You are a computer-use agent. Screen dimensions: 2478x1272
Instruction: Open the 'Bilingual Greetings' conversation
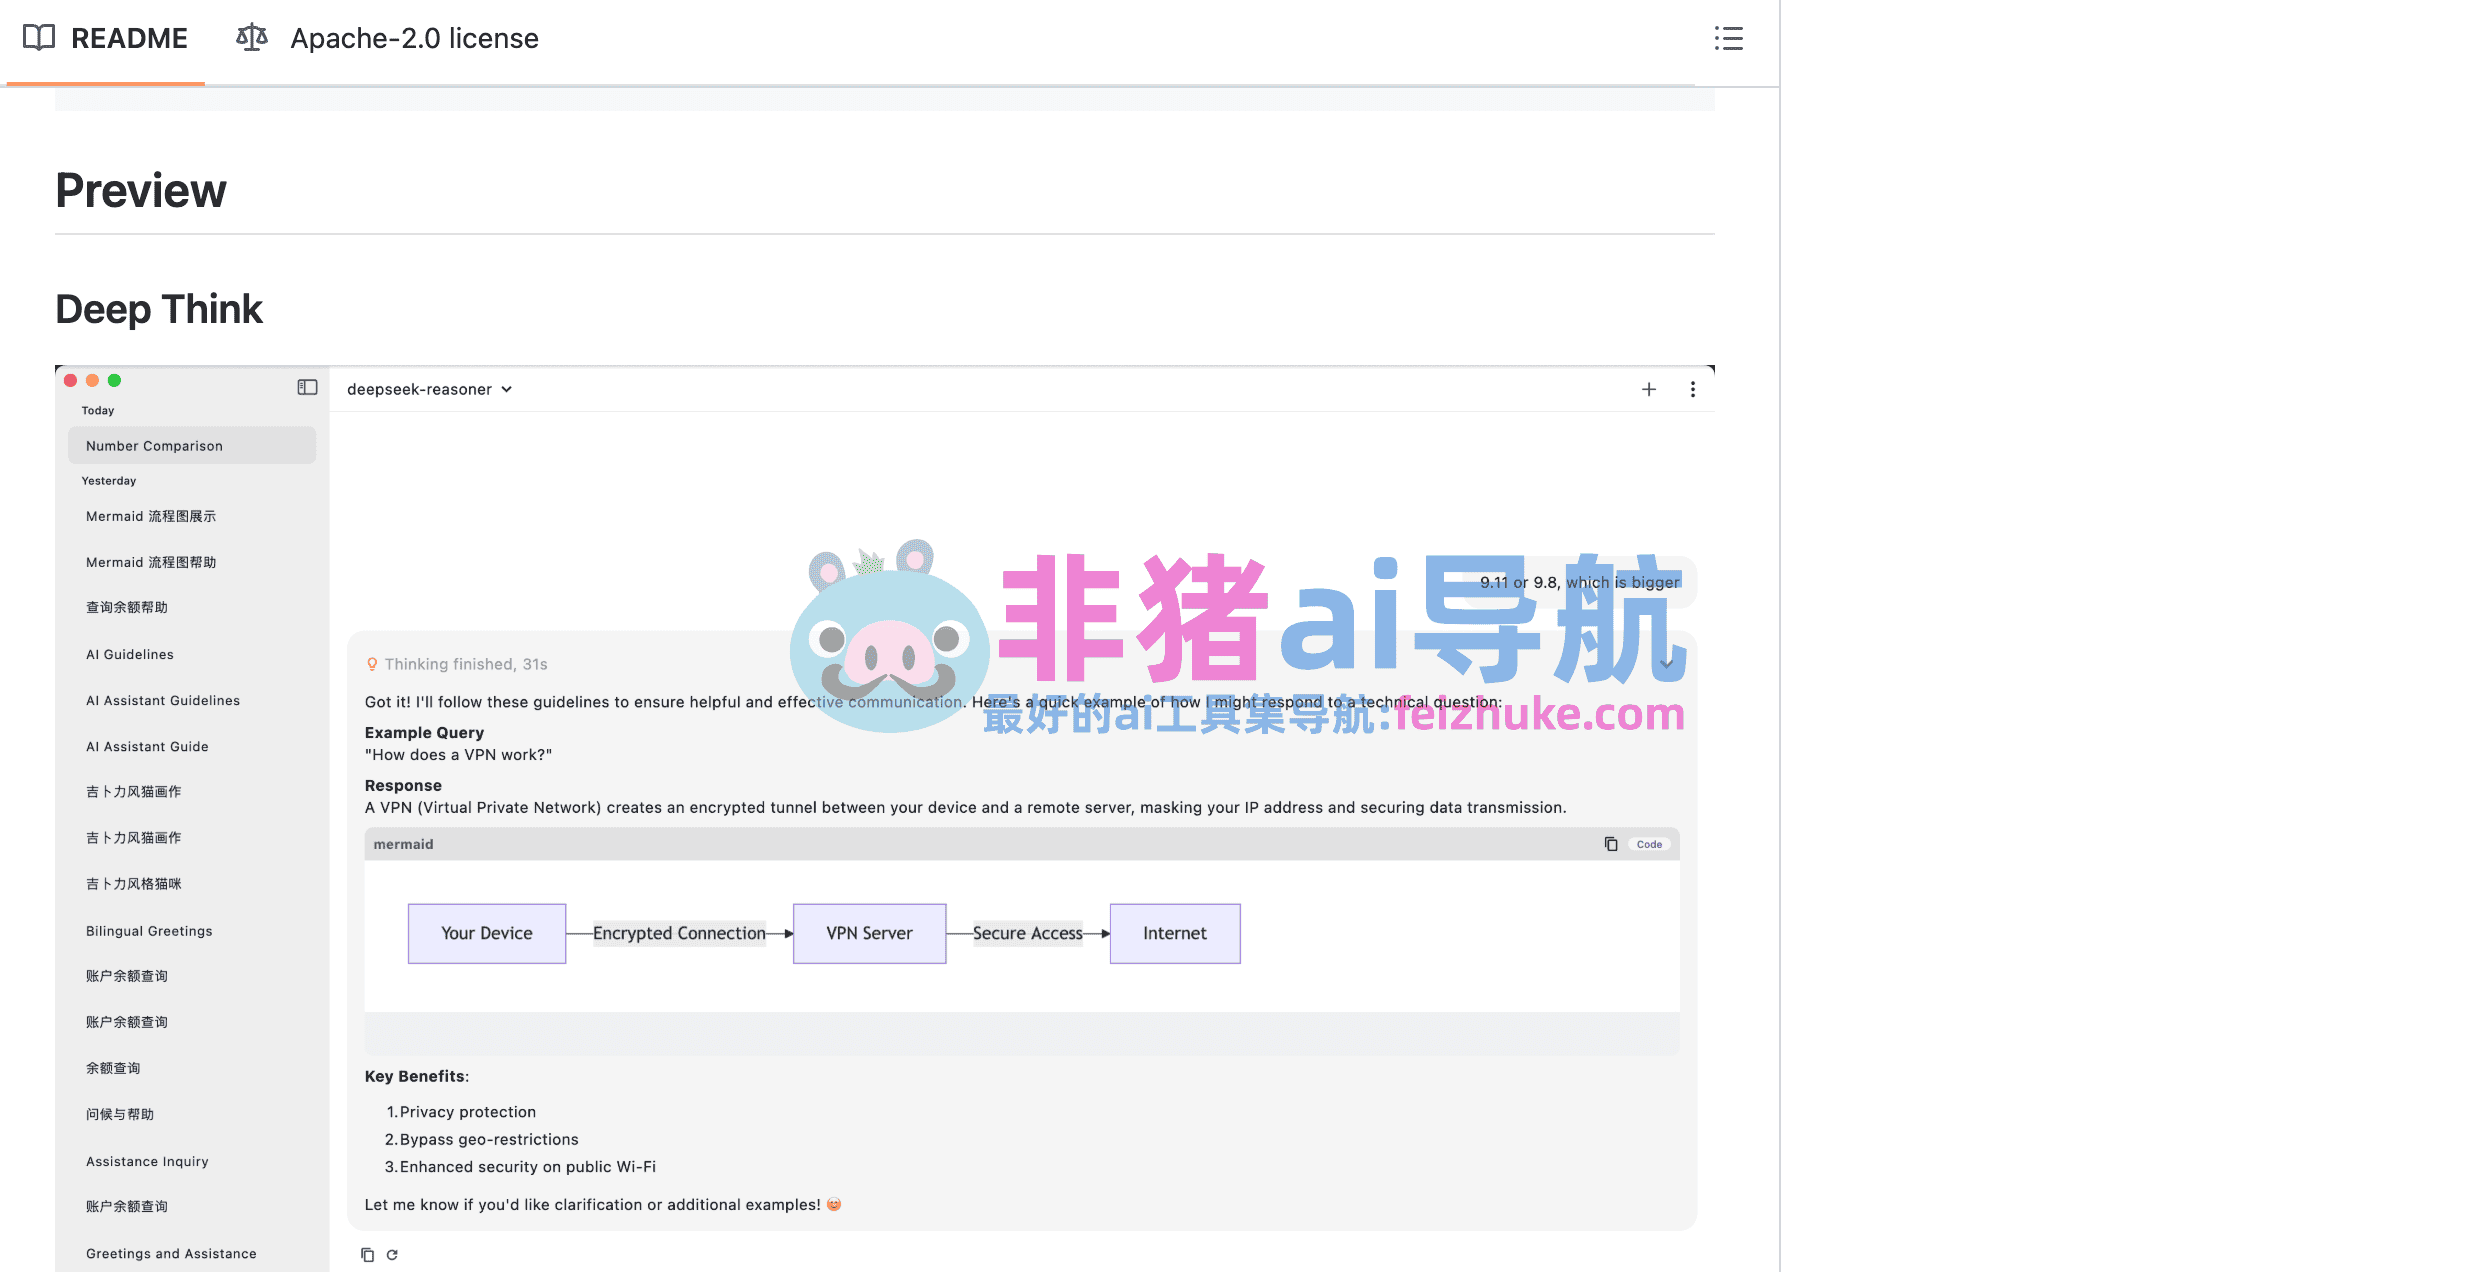[x=148, y=930]
